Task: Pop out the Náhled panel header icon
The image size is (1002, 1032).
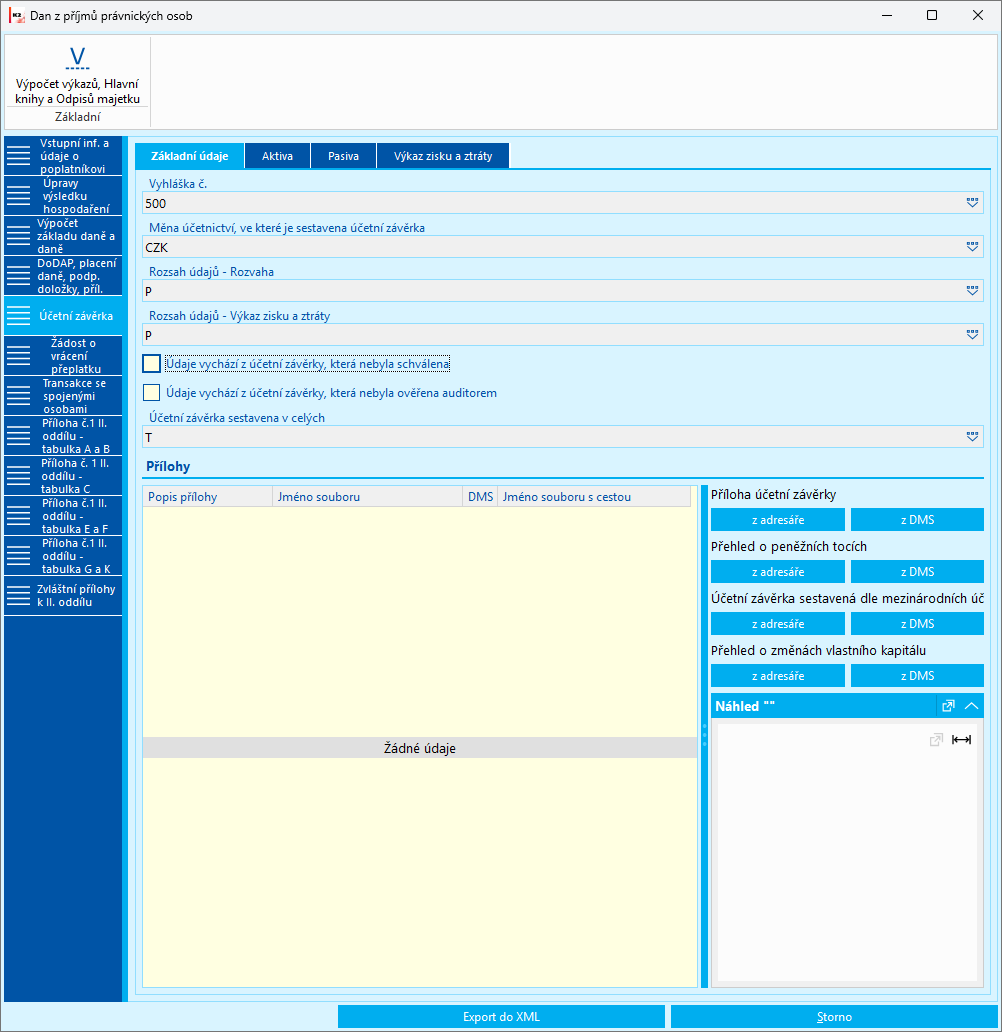Action: (948, 706)
